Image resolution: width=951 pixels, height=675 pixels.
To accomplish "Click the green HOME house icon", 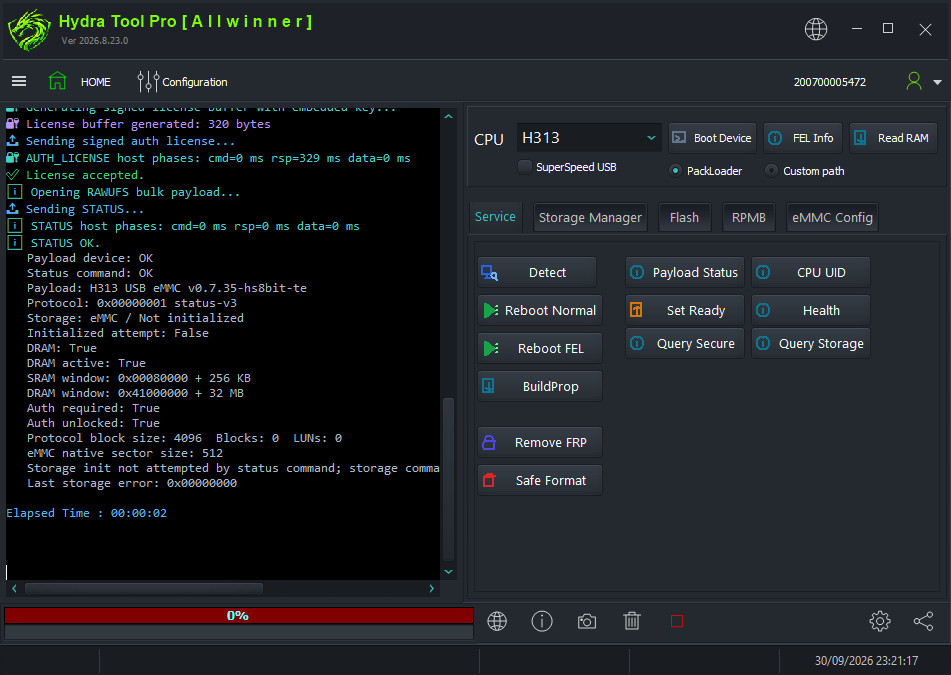I will [57, 81].
